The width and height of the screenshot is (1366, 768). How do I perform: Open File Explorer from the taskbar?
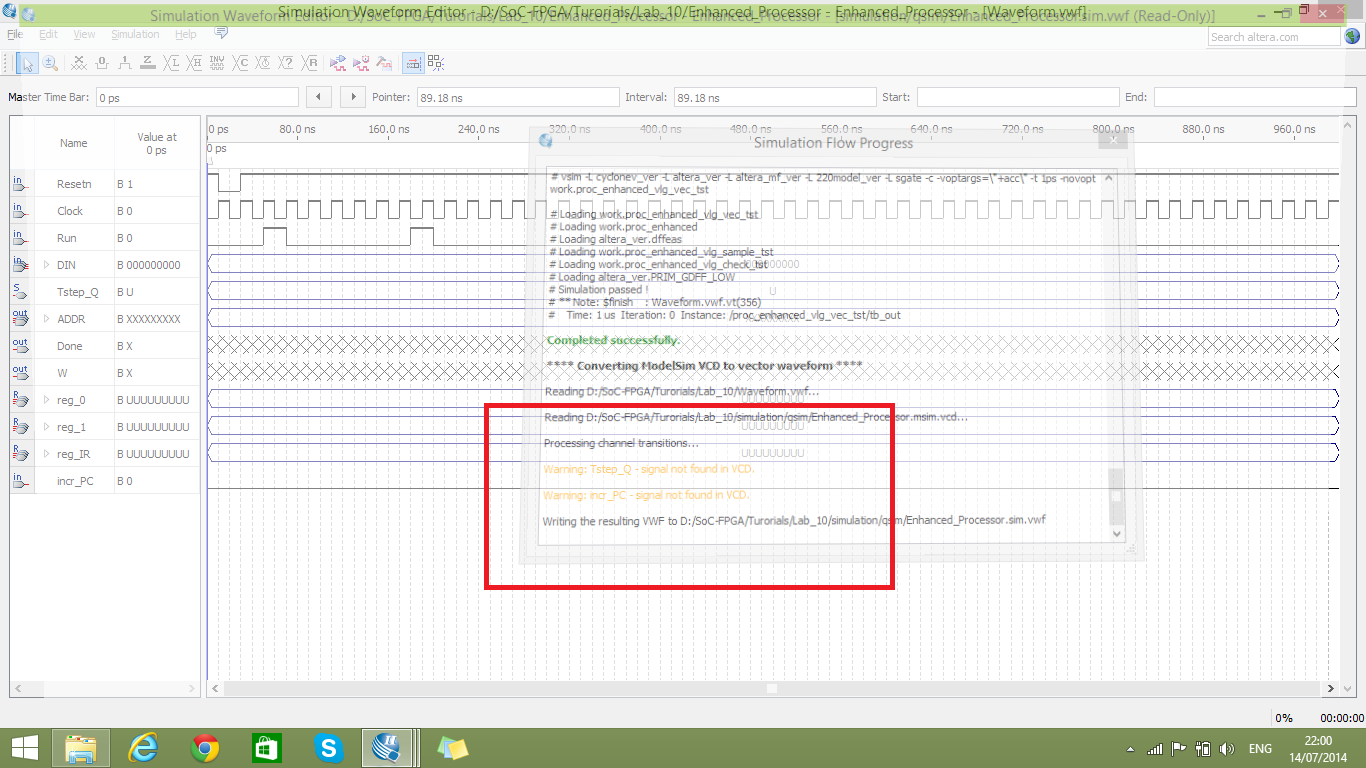click(81, 748)
